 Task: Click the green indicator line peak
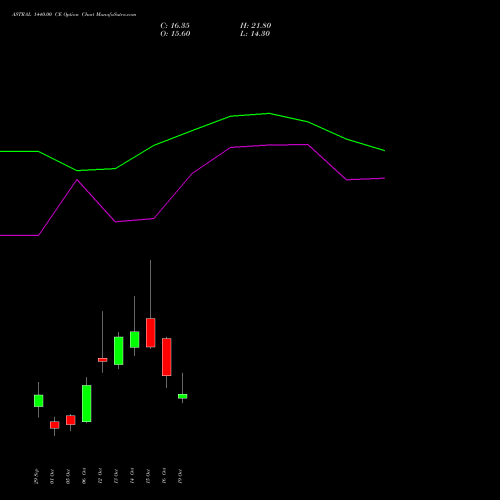click(269, 113)
